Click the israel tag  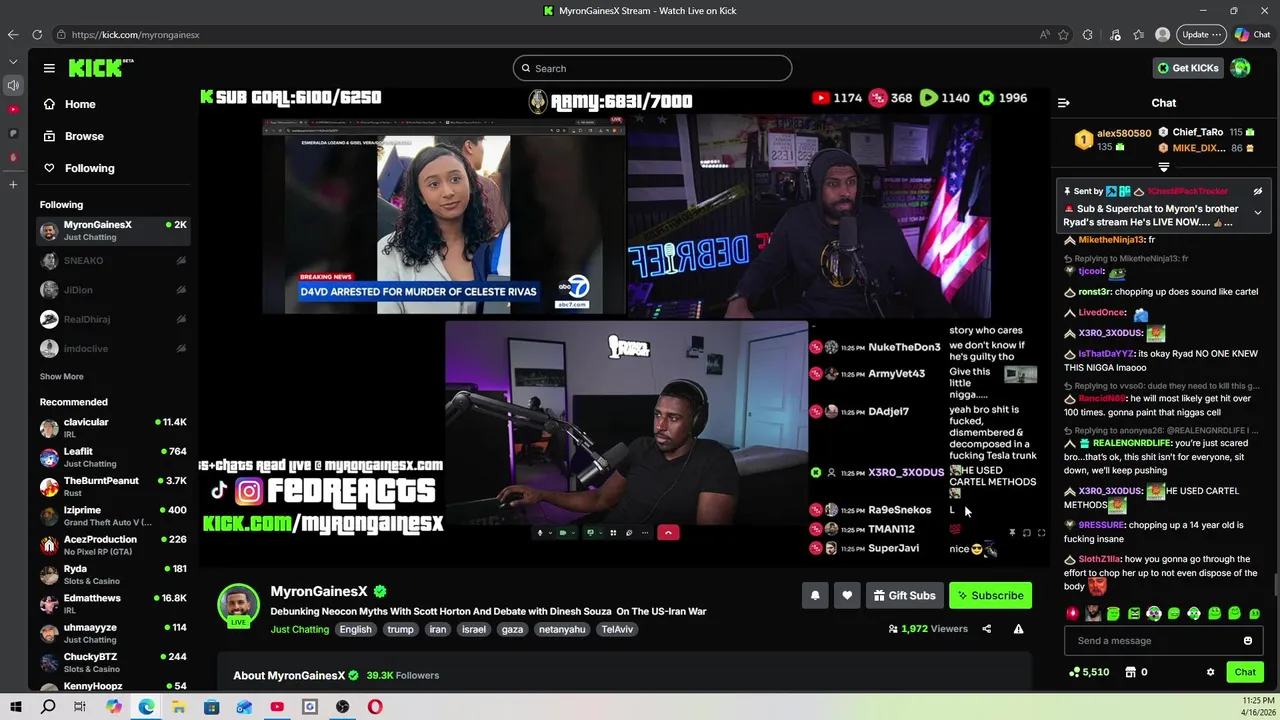(x=474, y=629)
